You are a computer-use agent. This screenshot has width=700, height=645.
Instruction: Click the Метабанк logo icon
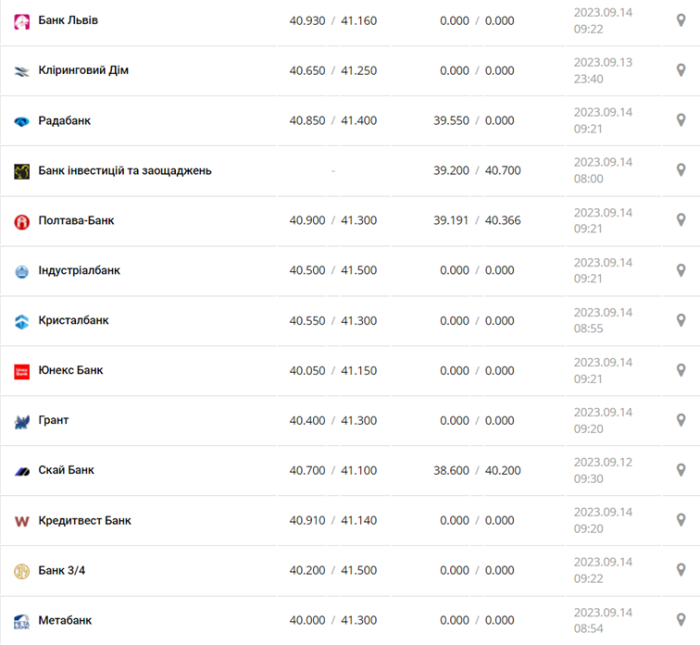pos(22,621)
